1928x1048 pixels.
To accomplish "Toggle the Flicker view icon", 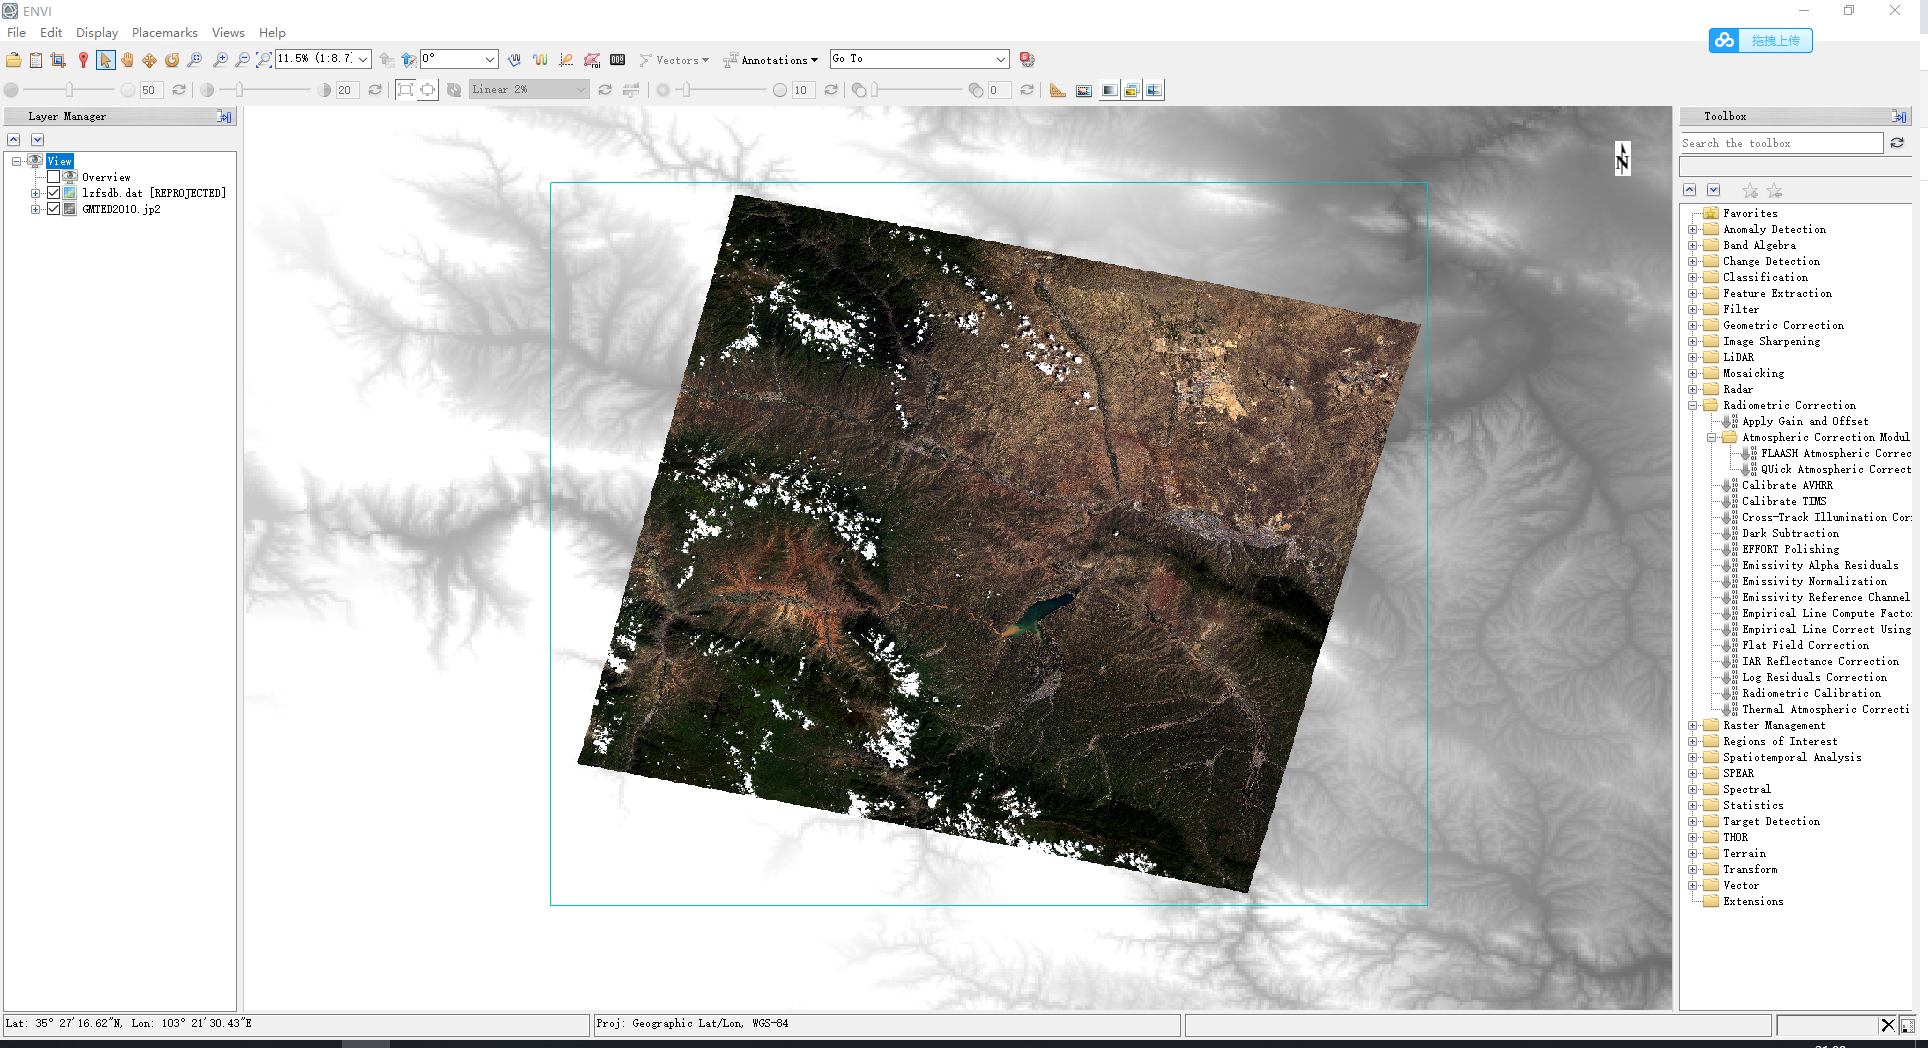I will click(x=1132, y=90).
